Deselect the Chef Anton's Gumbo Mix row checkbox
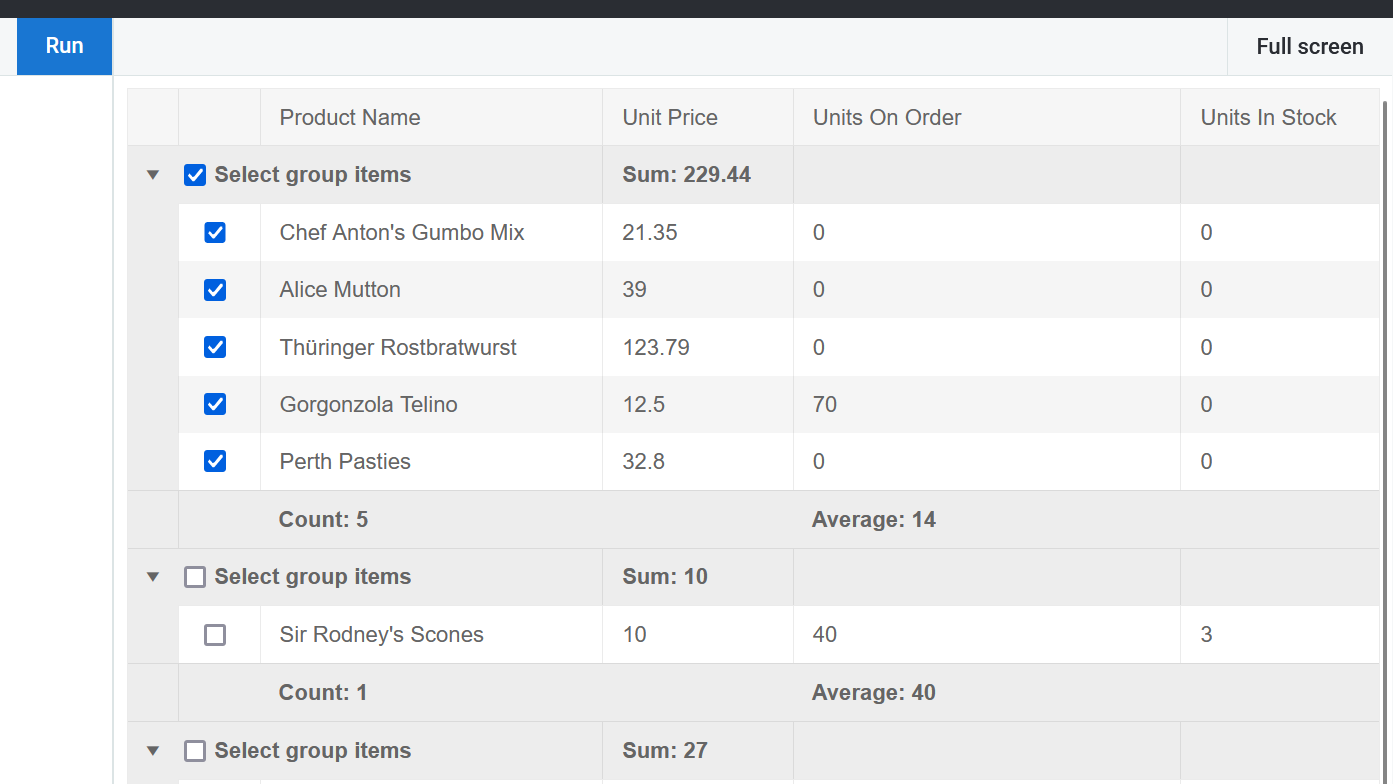This screenshot has width=1393, height=784. tap(215, 233)
